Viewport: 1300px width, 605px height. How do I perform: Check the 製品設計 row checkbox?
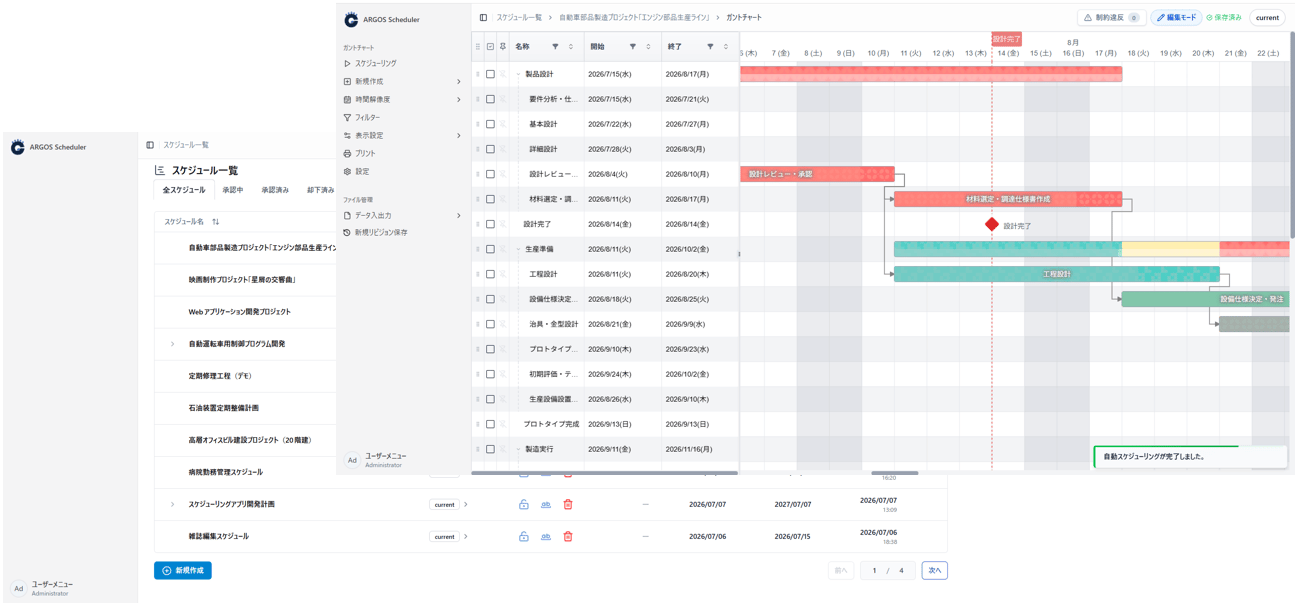[x=490, y=74]
